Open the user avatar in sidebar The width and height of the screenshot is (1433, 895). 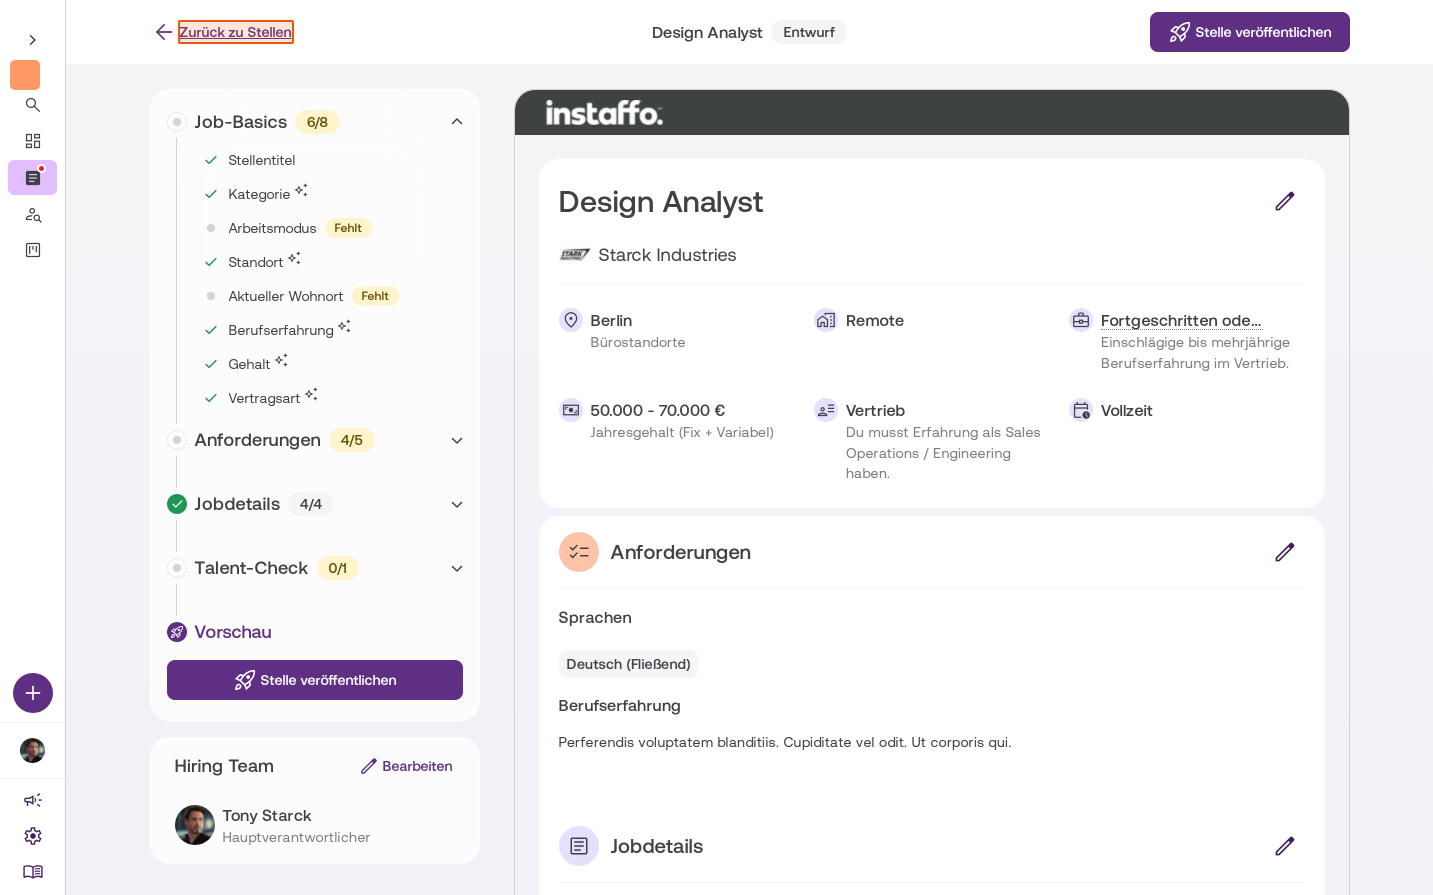(33, 751)
